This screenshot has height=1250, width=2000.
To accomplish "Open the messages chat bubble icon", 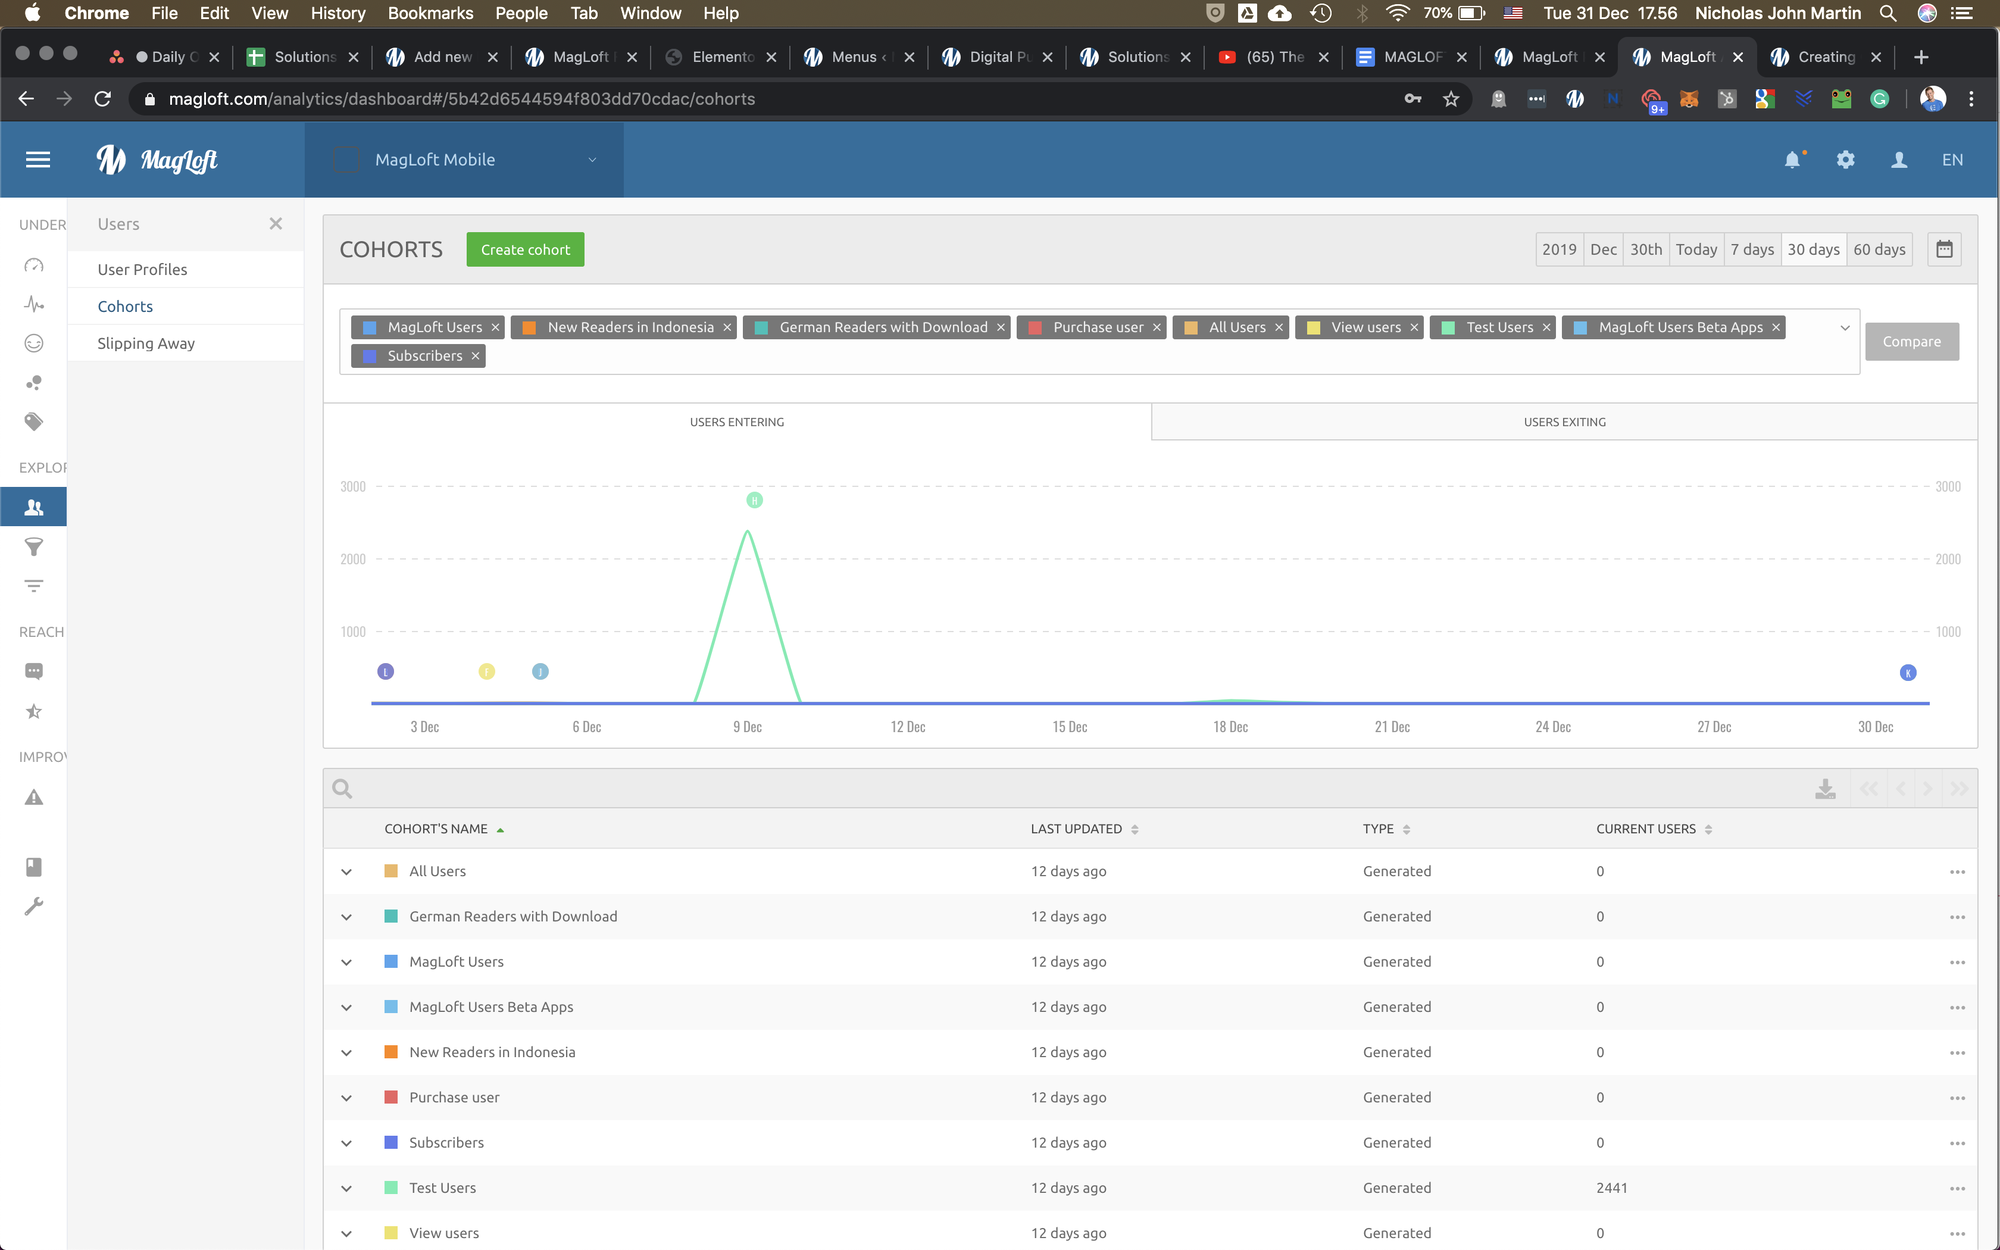I will point(34,671).
